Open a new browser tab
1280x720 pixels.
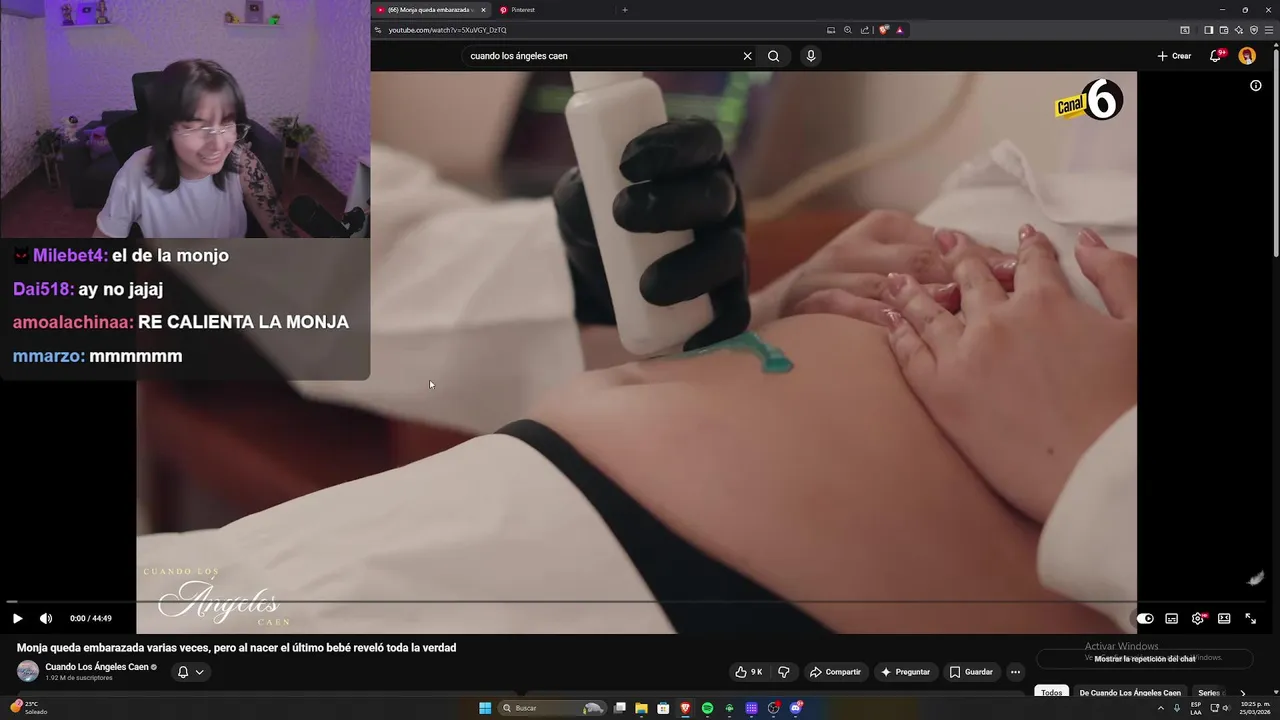point(625,10)
